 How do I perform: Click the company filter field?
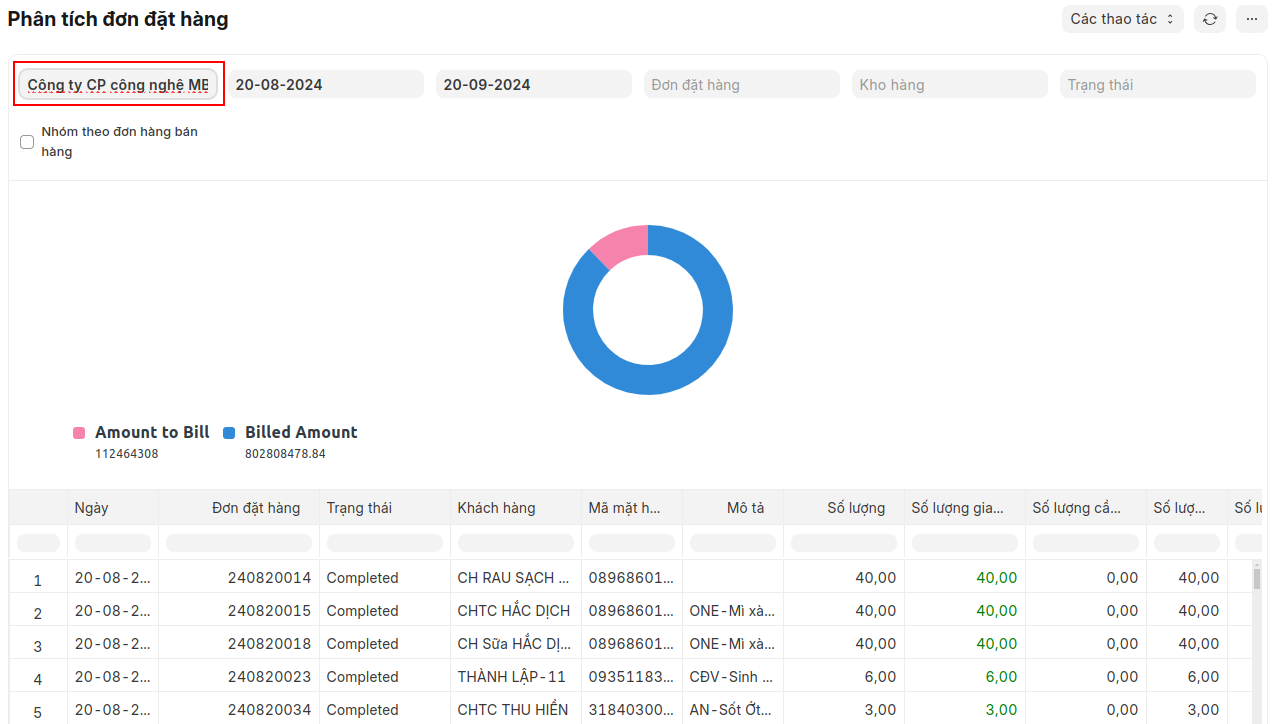tap(118, 85)
